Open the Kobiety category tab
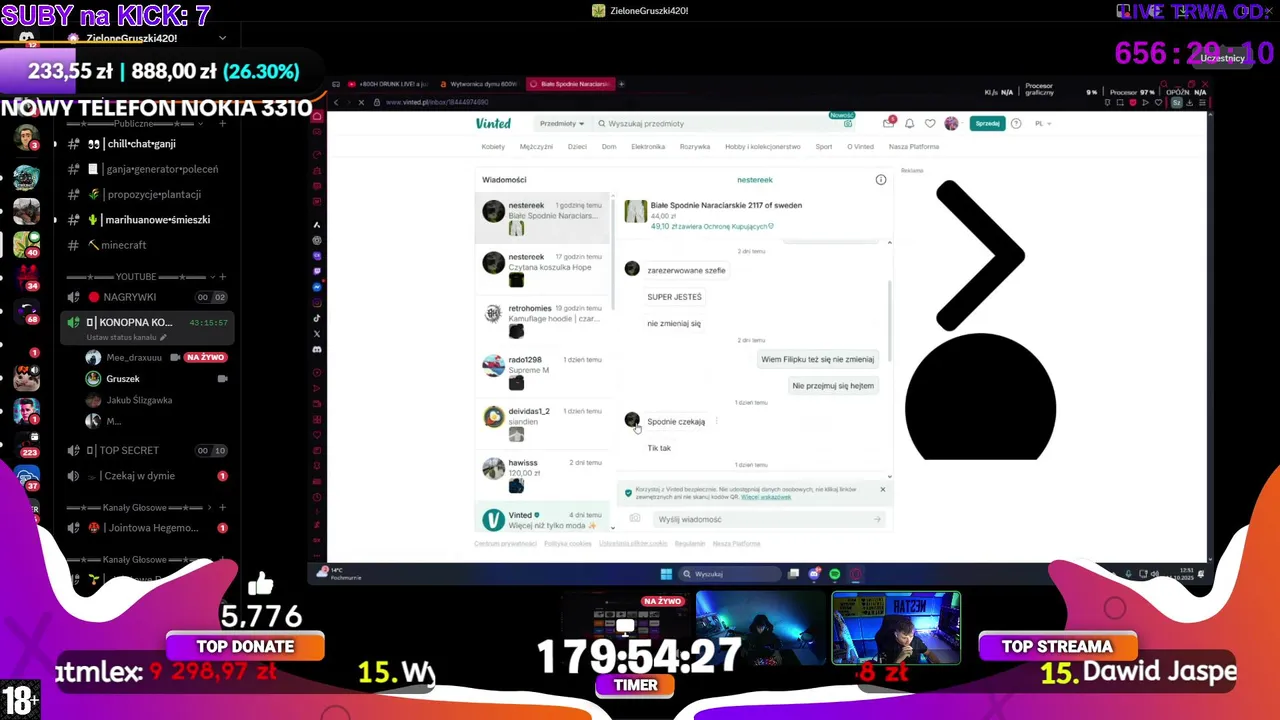Screen dimensions: 1280x720 point(493,146)
